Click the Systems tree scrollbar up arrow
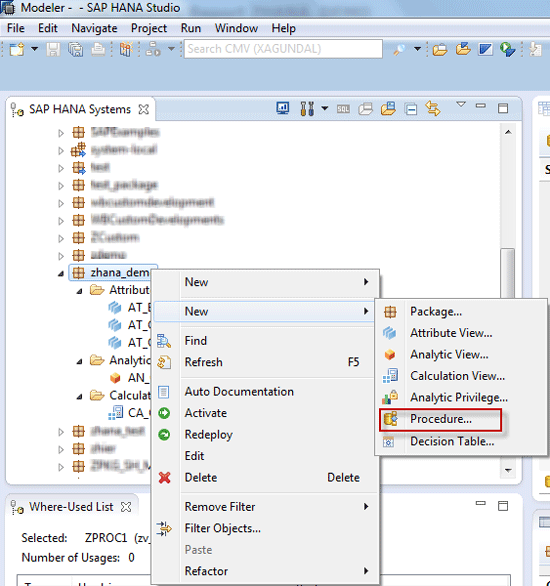 tap(508, 132)
